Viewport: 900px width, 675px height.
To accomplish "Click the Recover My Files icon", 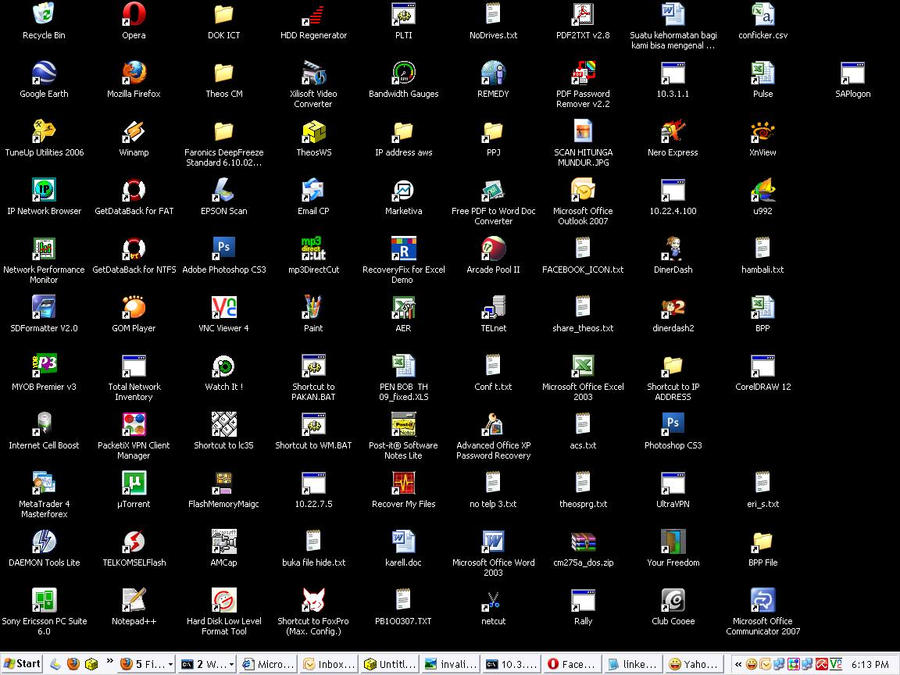I will [404, 483].
